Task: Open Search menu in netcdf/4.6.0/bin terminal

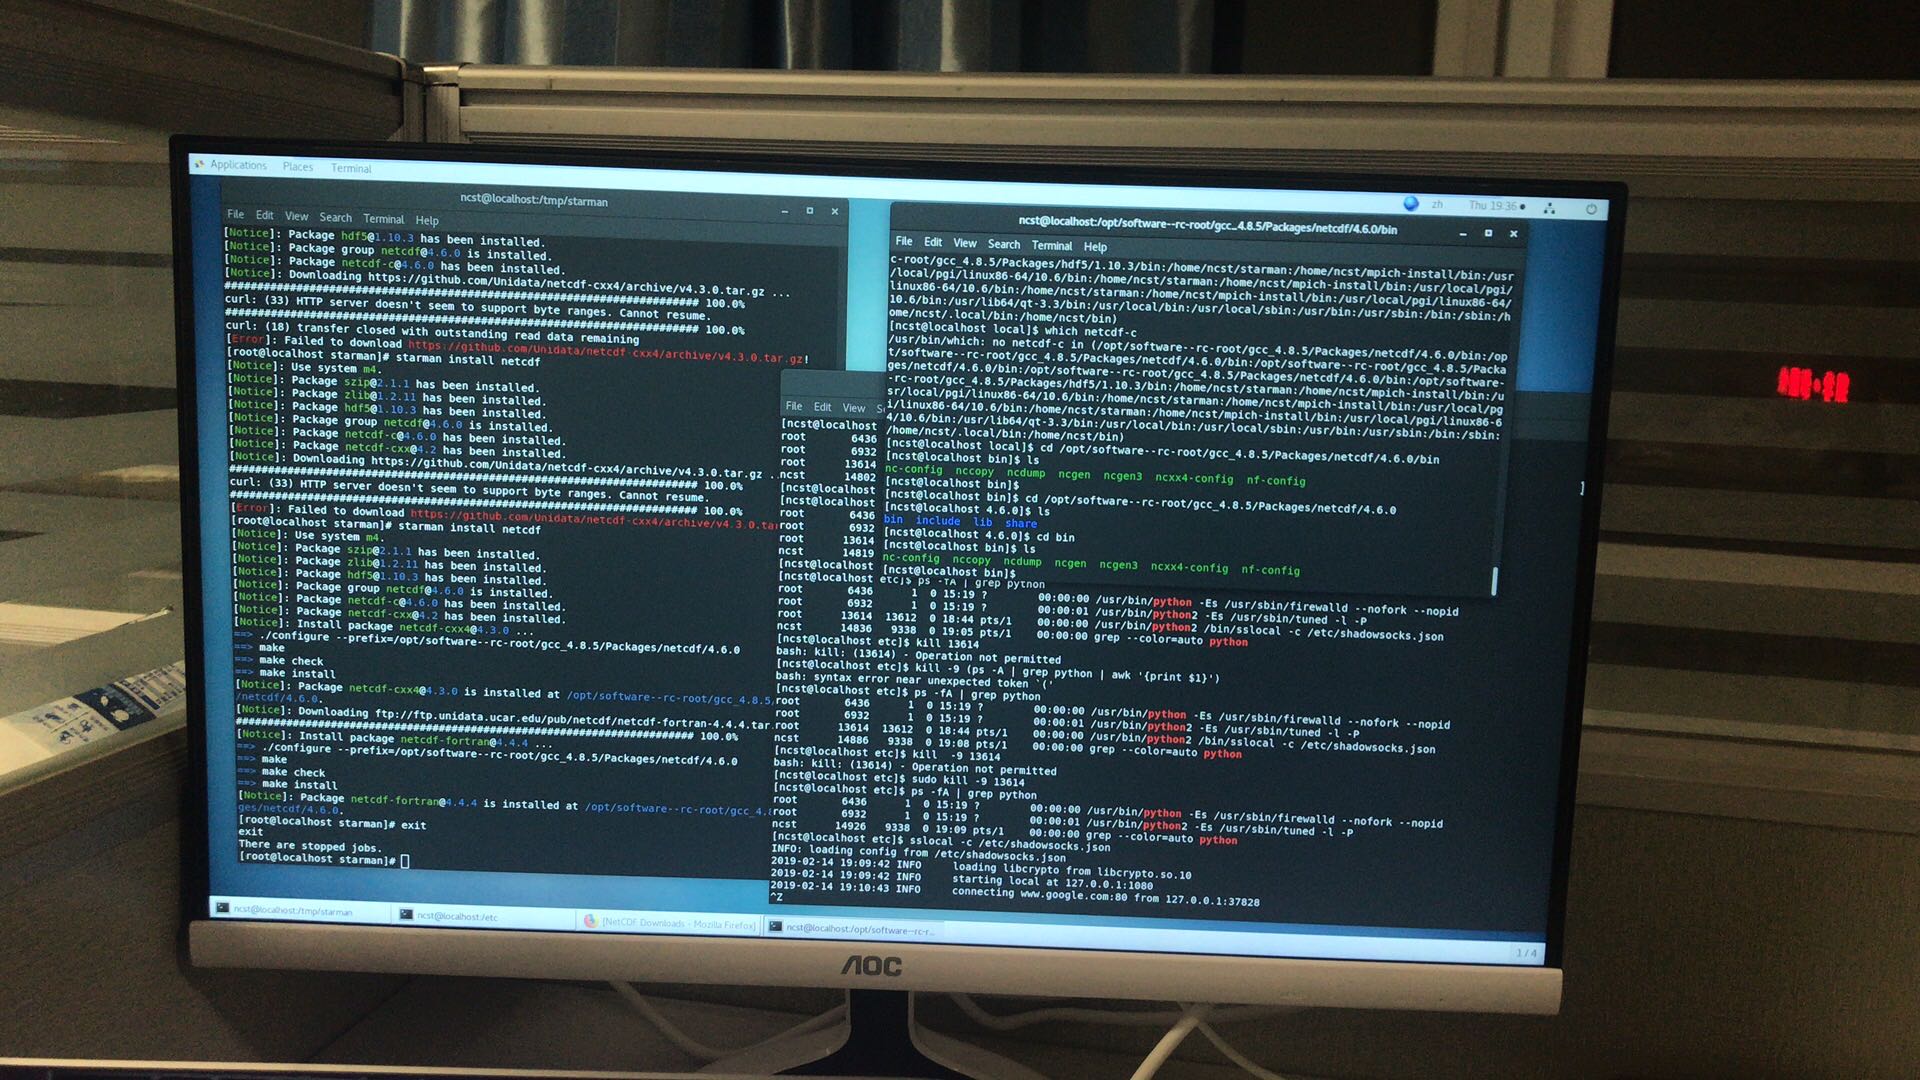Action: (1004, 244)
